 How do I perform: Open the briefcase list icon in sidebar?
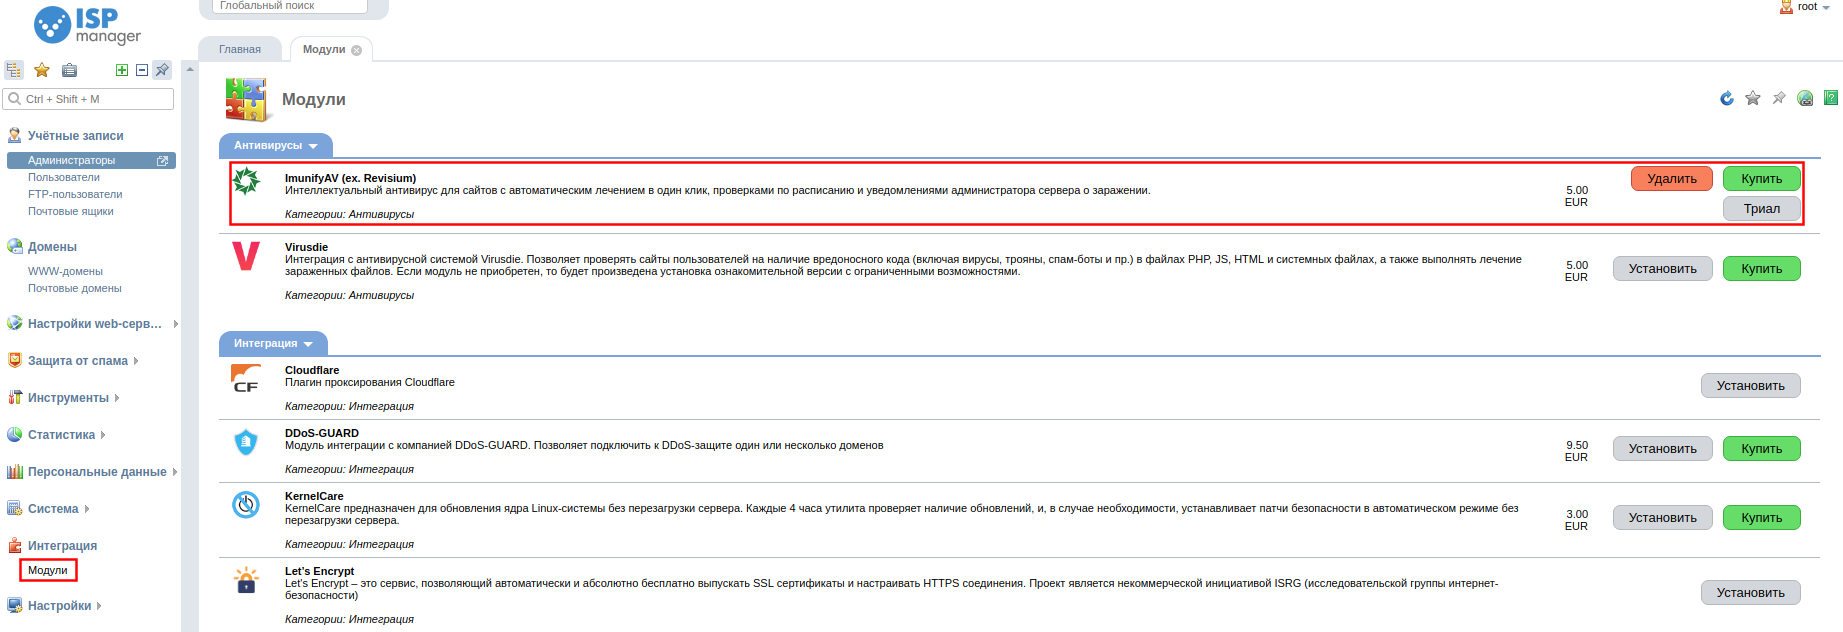(69, 70)
